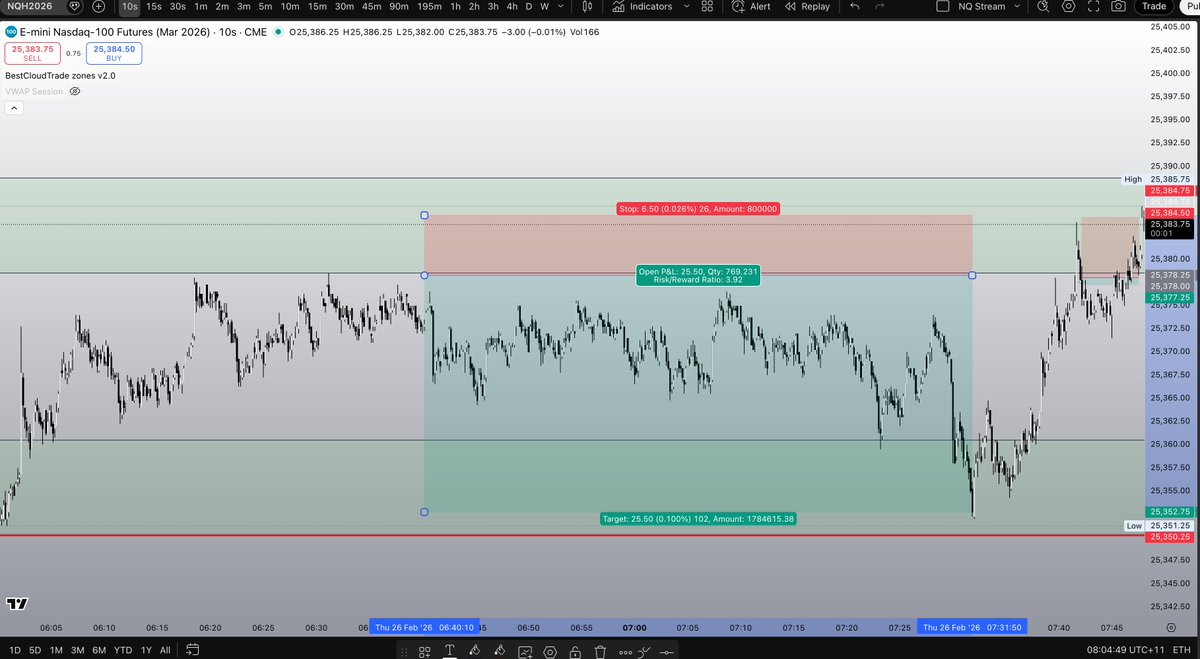Click the blue BUY 25,384.50 button

(x=114, y=54)
